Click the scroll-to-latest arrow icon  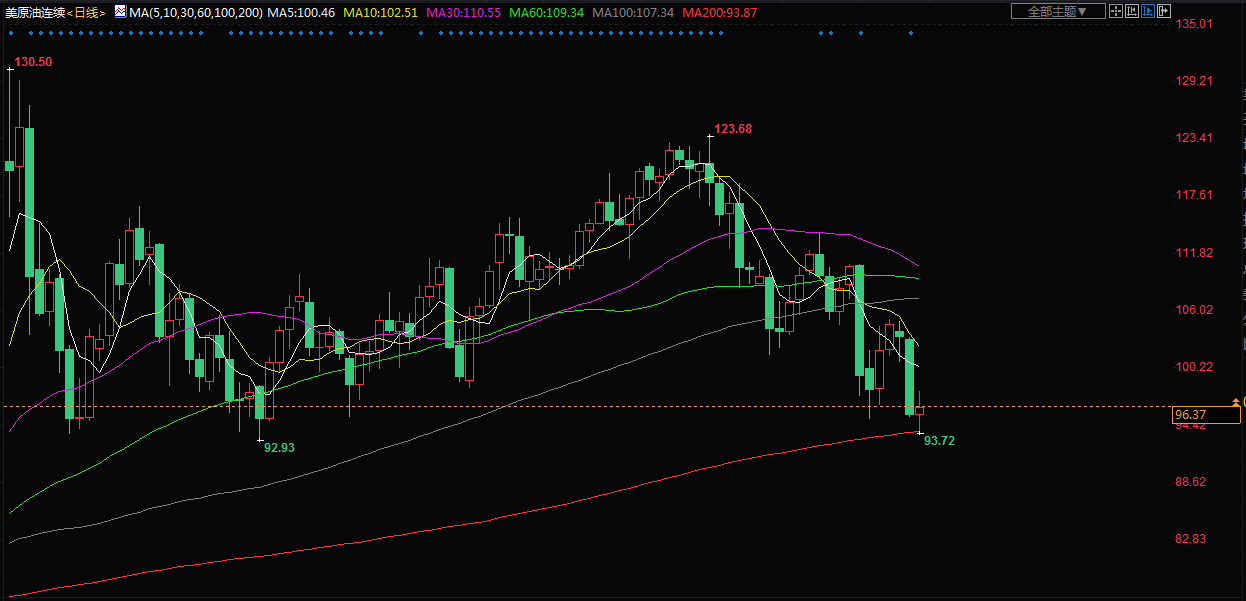click(1165, 11)
